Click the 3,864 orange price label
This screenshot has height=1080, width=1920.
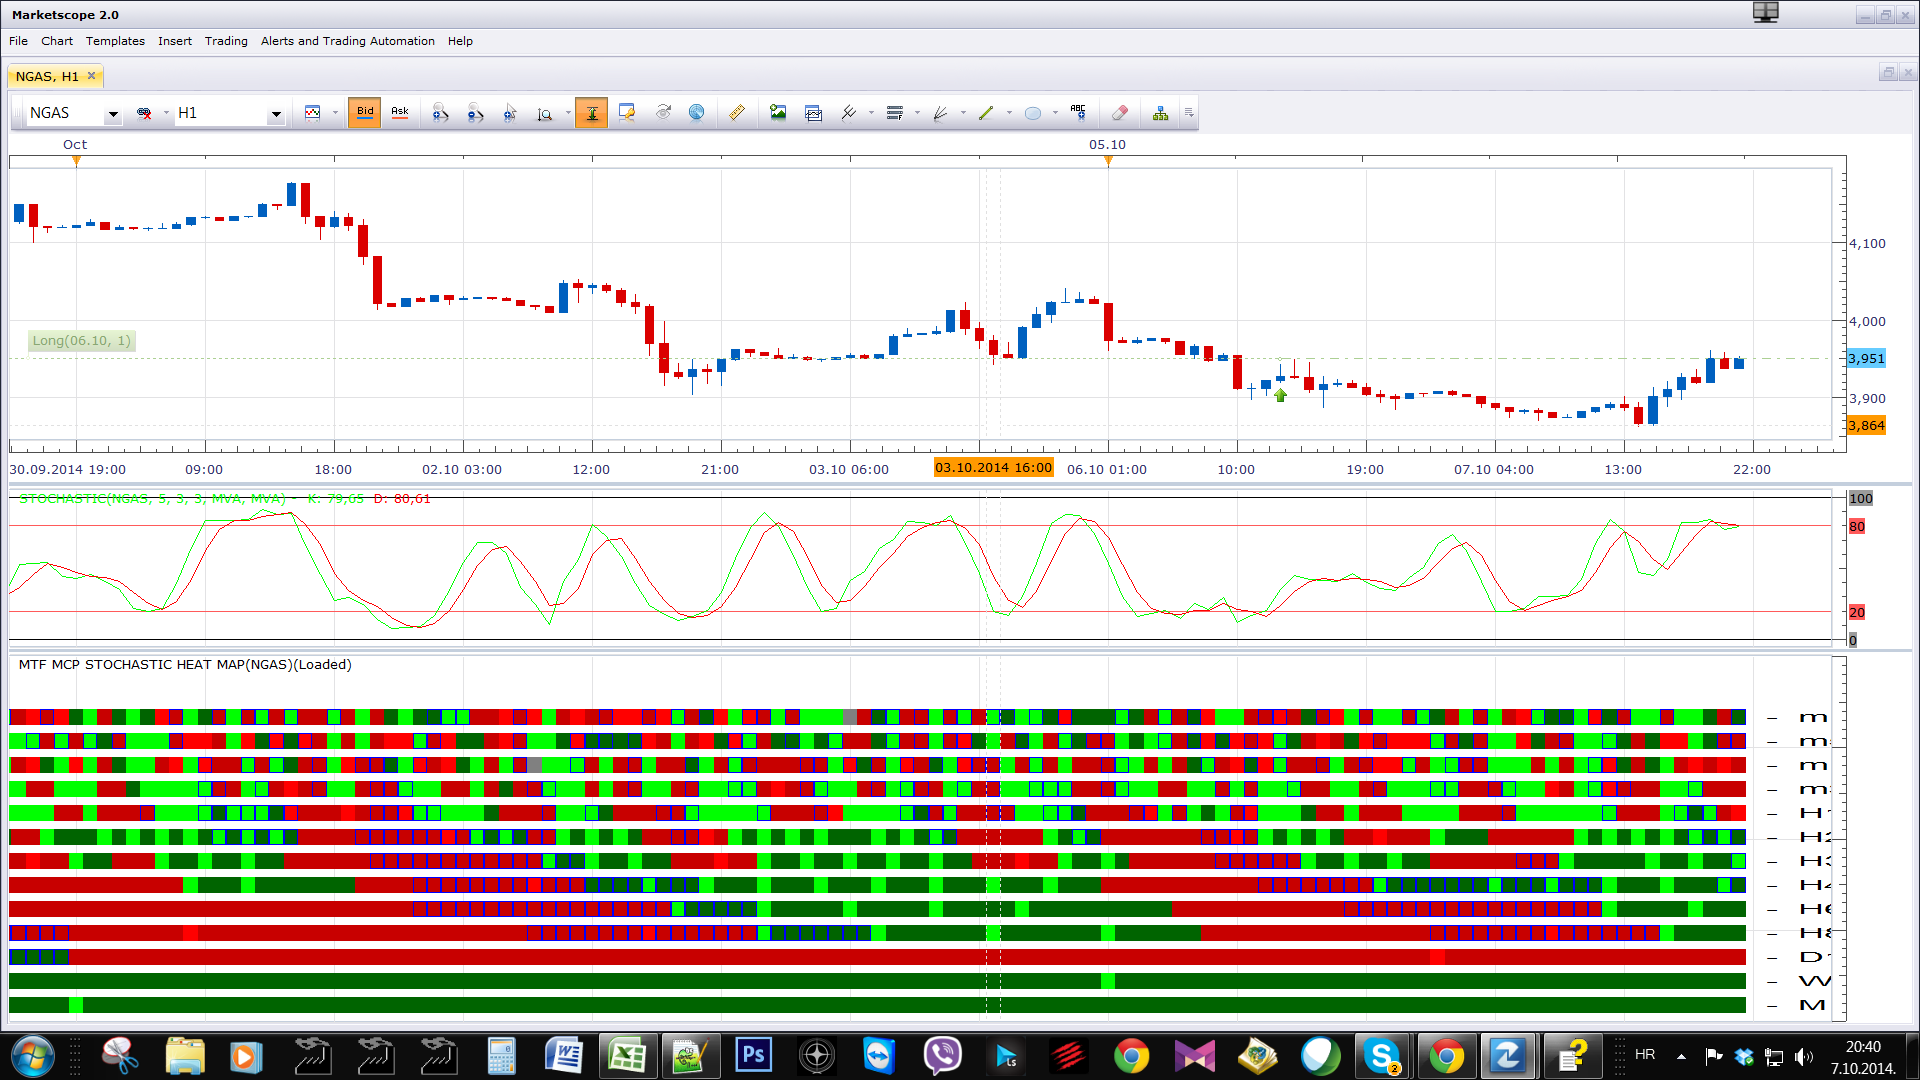tap(1866, 425)
